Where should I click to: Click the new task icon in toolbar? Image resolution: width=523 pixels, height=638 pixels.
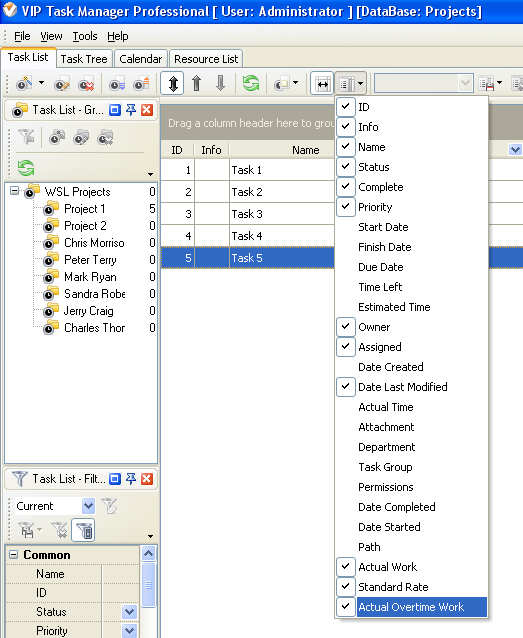click(x=24, y=83)
